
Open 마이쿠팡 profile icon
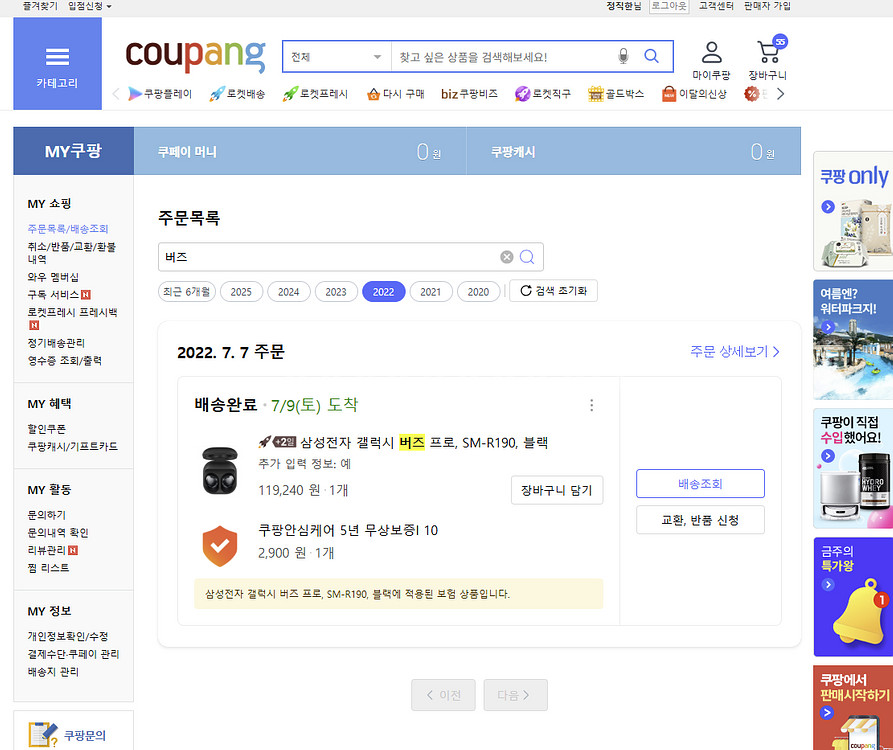[x=711, y=60]
